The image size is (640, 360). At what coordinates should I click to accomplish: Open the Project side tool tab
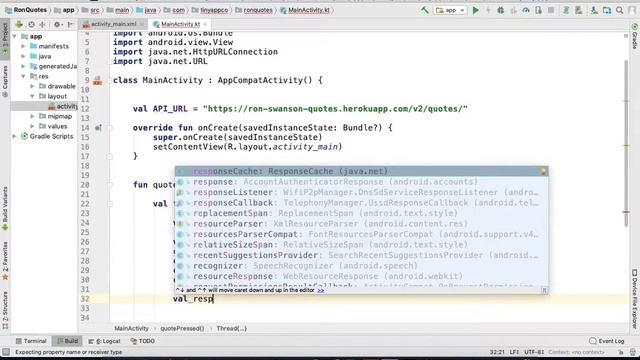[x=5, y=39]
